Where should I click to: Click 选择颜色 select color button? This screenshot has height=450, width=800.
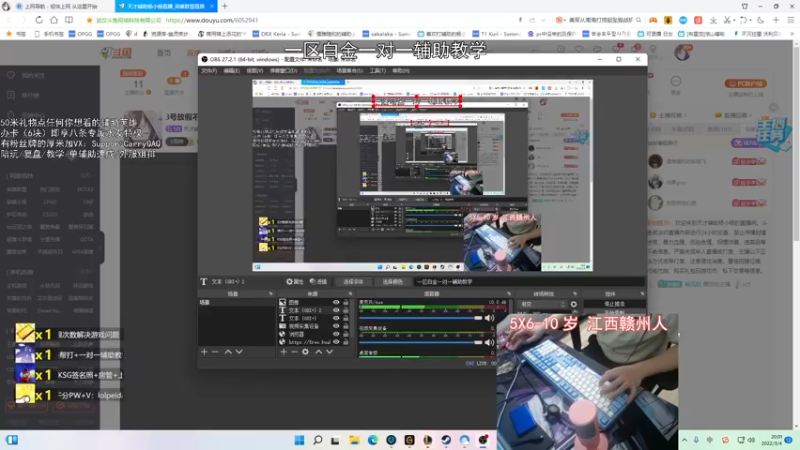tap(392, 282)
